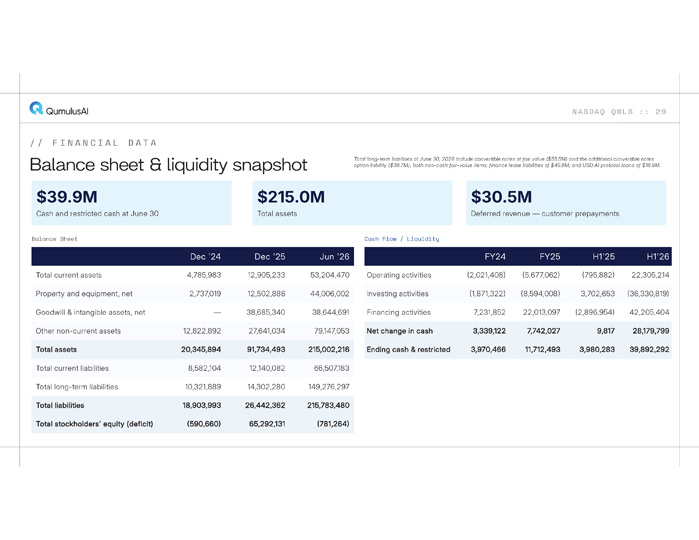Click the H1'26 column header

click(x=658, y=256)
